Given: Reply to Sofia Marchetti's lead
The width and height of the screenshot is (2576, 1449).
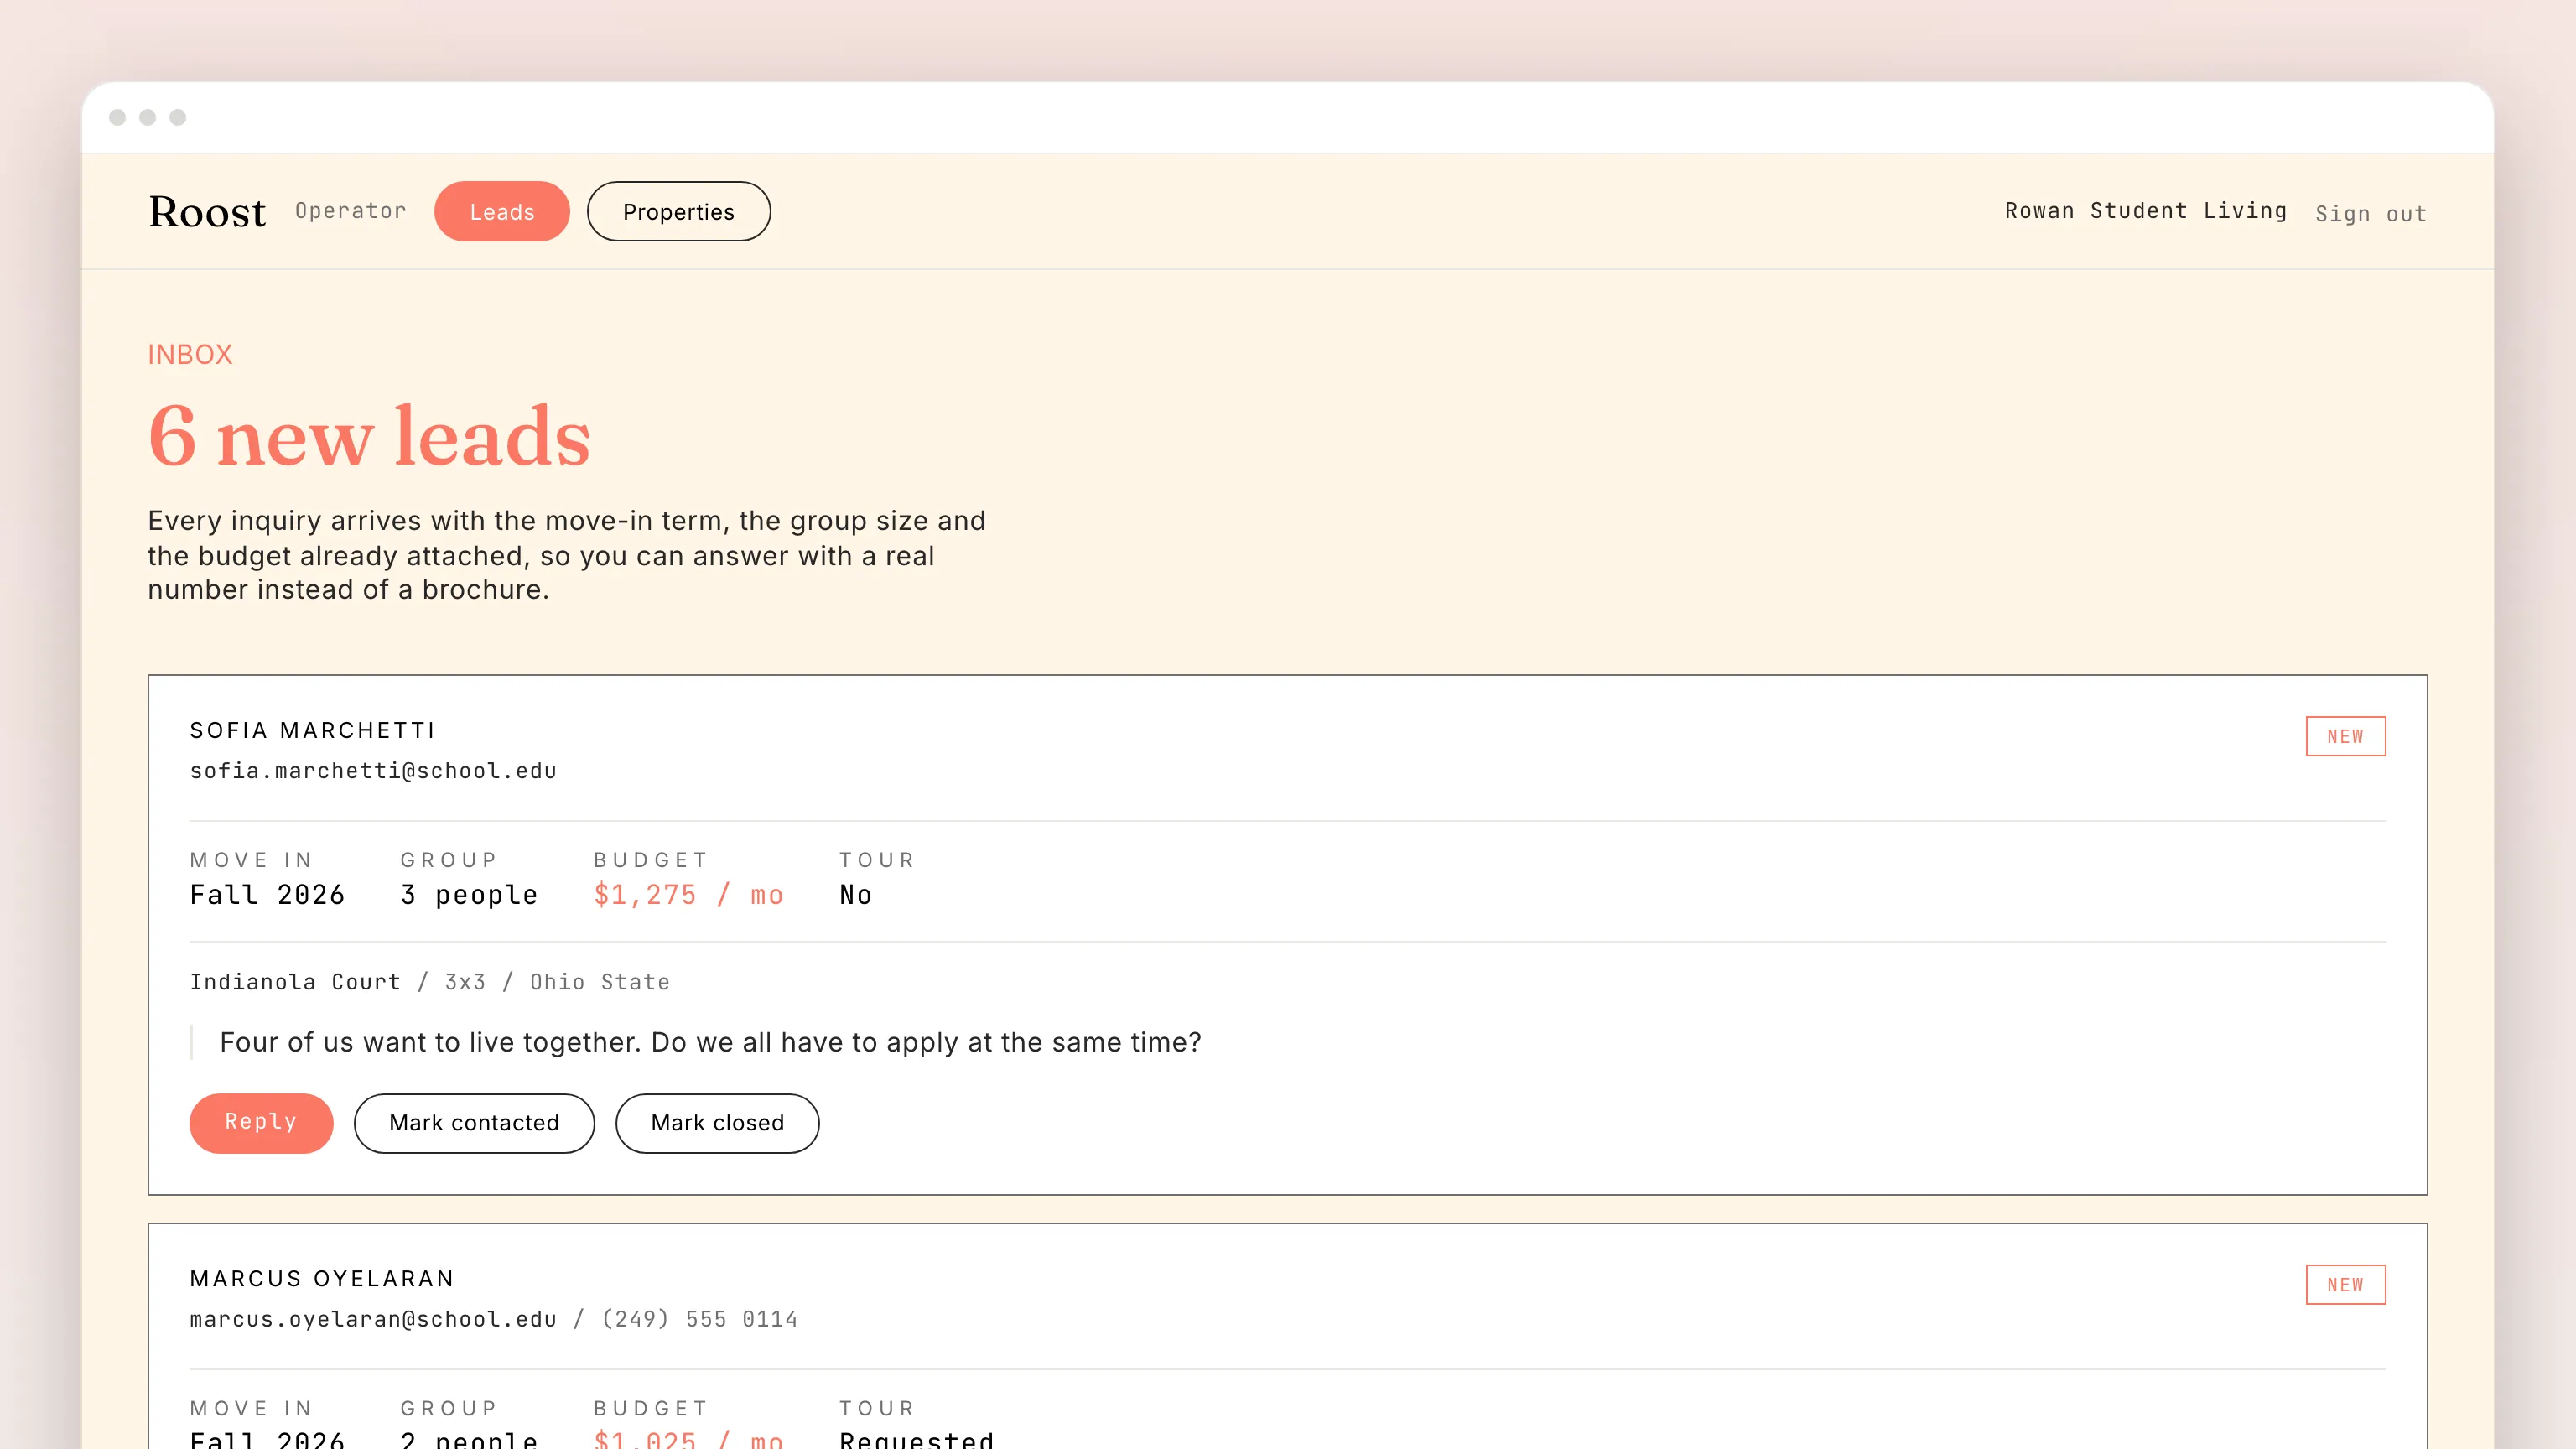Looking at the screenshot, I should coord(261,1123).
